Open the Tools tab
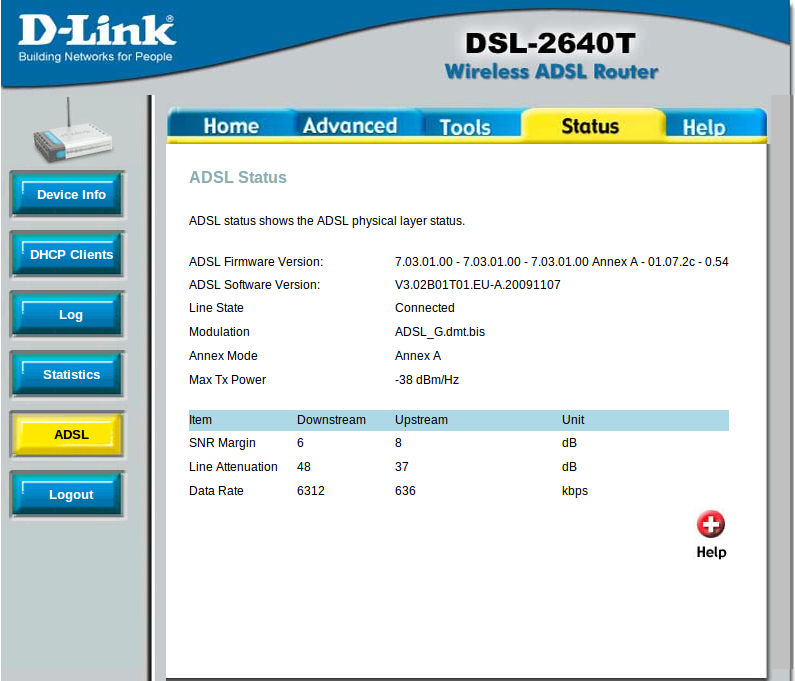The width and height of the screenshot is (795, 681). [x=465, y=126]
